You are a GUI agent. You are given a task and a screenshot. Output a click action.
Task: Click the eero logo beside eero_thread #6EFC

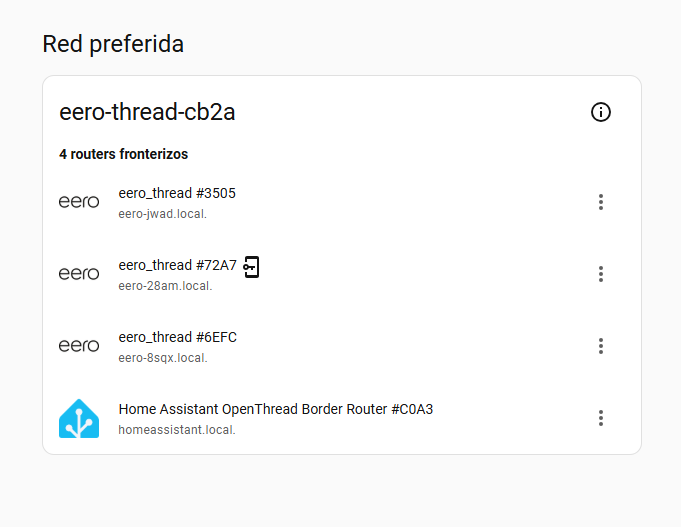coord(79,346)
